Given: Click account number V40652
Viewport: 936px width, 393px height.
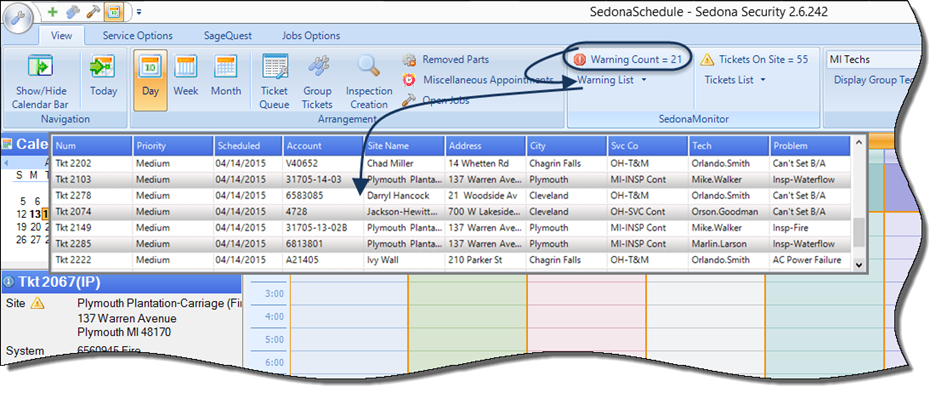Looking at the screenshot, I should [303, 163].
